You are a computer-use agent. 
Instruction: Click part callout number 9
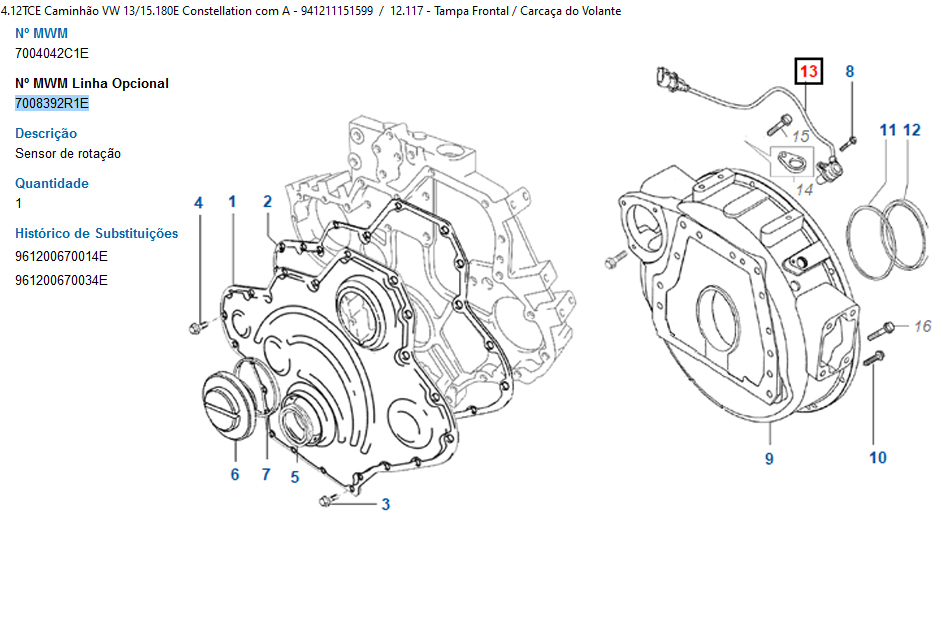coord(769,459)
